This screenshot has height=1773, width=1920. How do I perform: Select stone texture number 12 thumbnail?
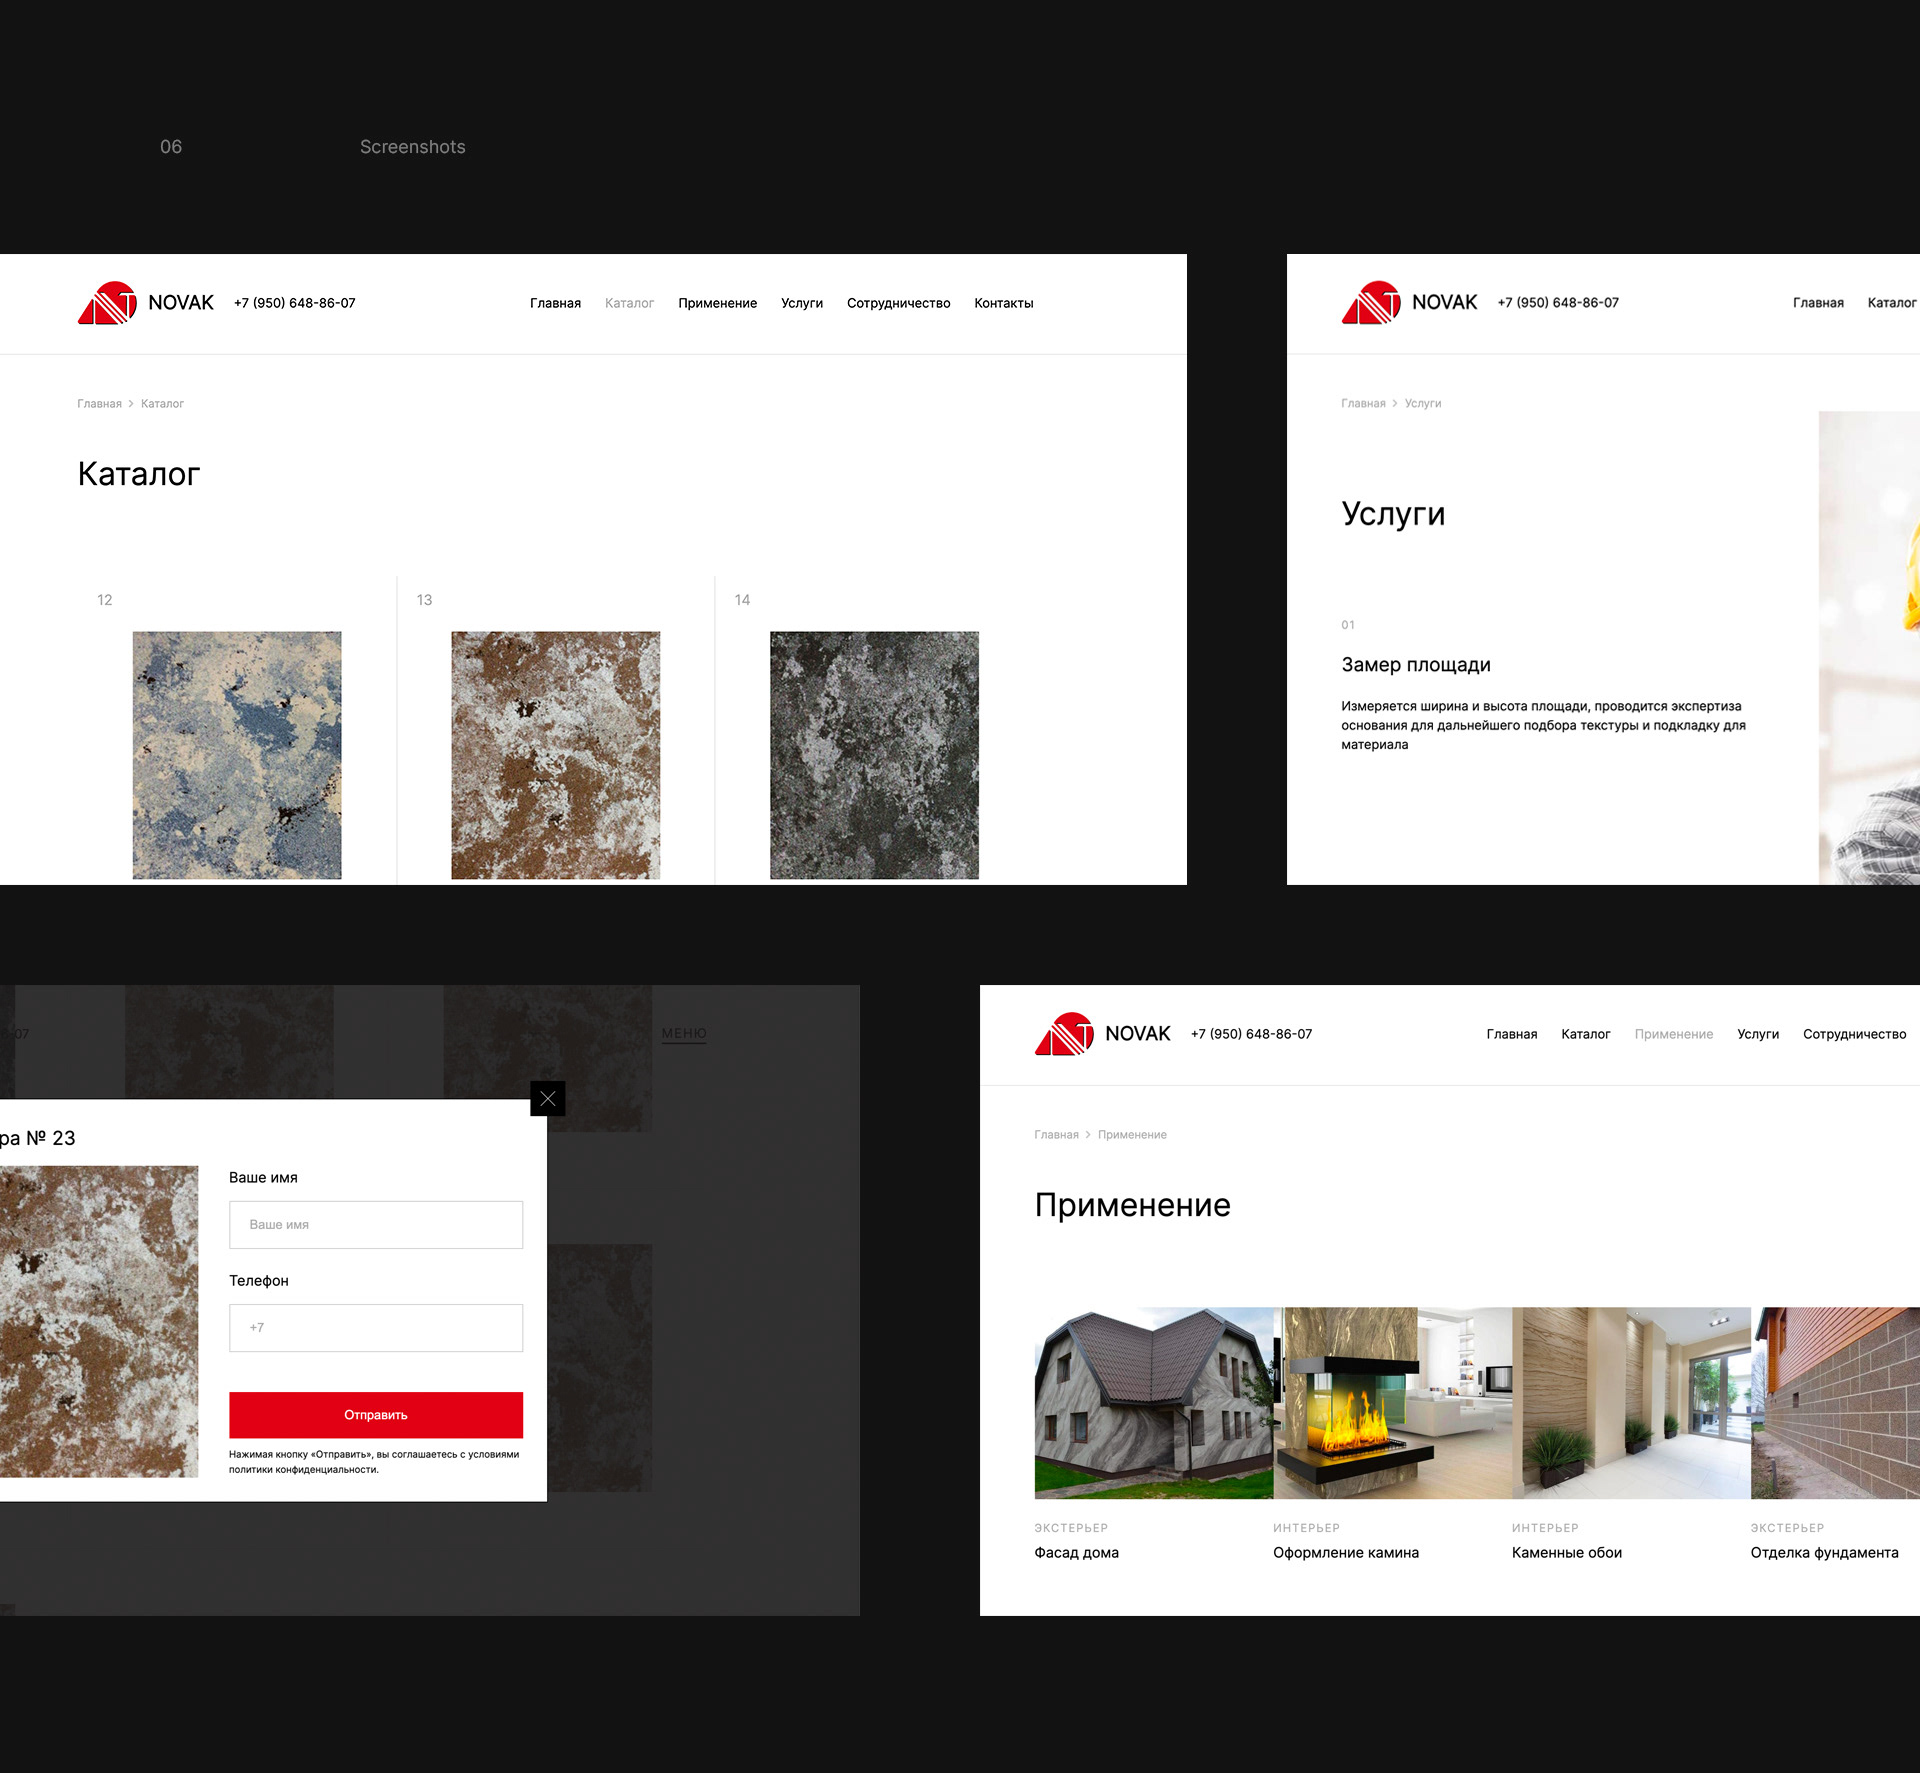237,755
